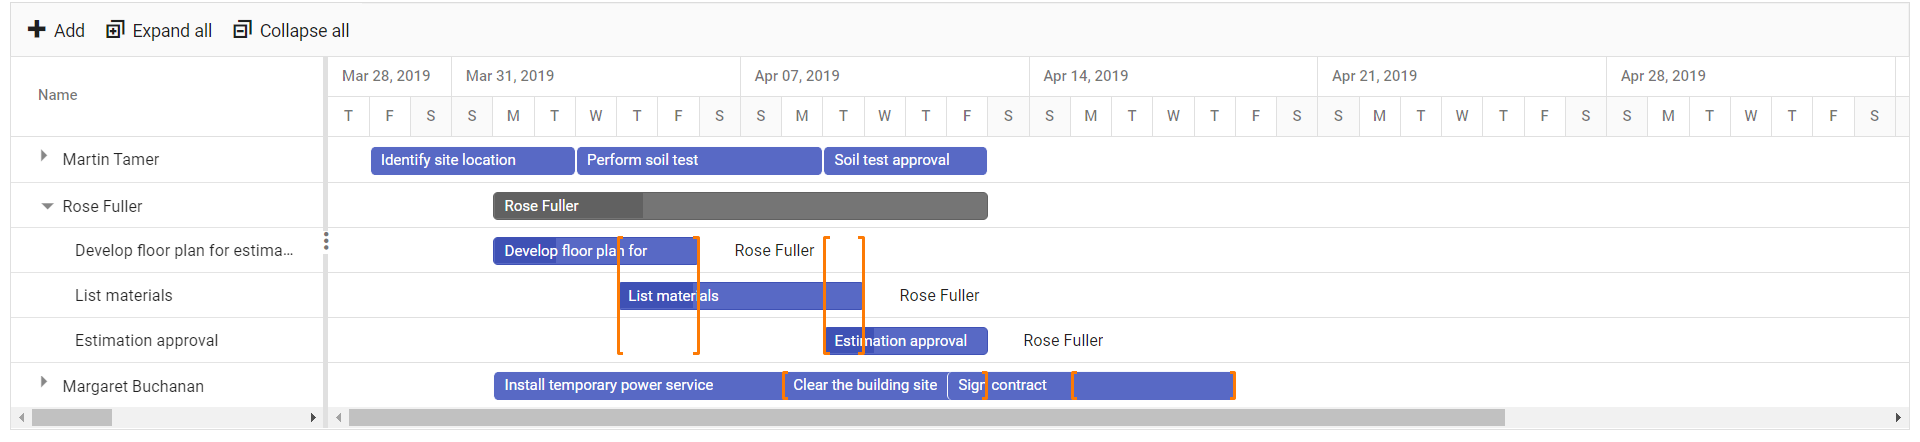The height and width of the screenshot is (442, 1920).
Task: Expand the Margaret Buchanan row
Action: tap(43, 382)
